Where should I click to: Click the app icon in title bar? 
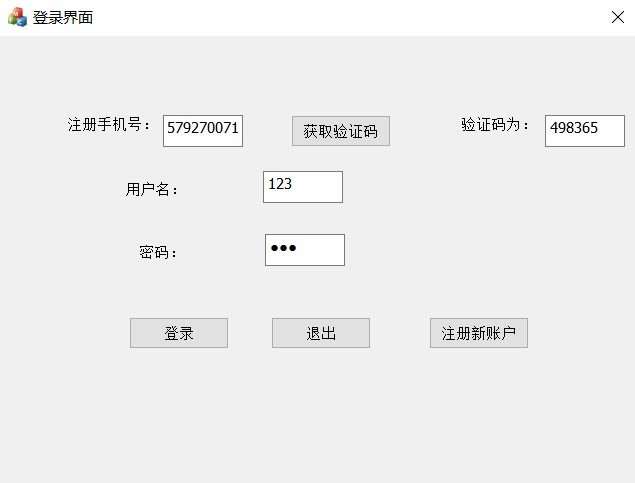[x=17, y=17]
